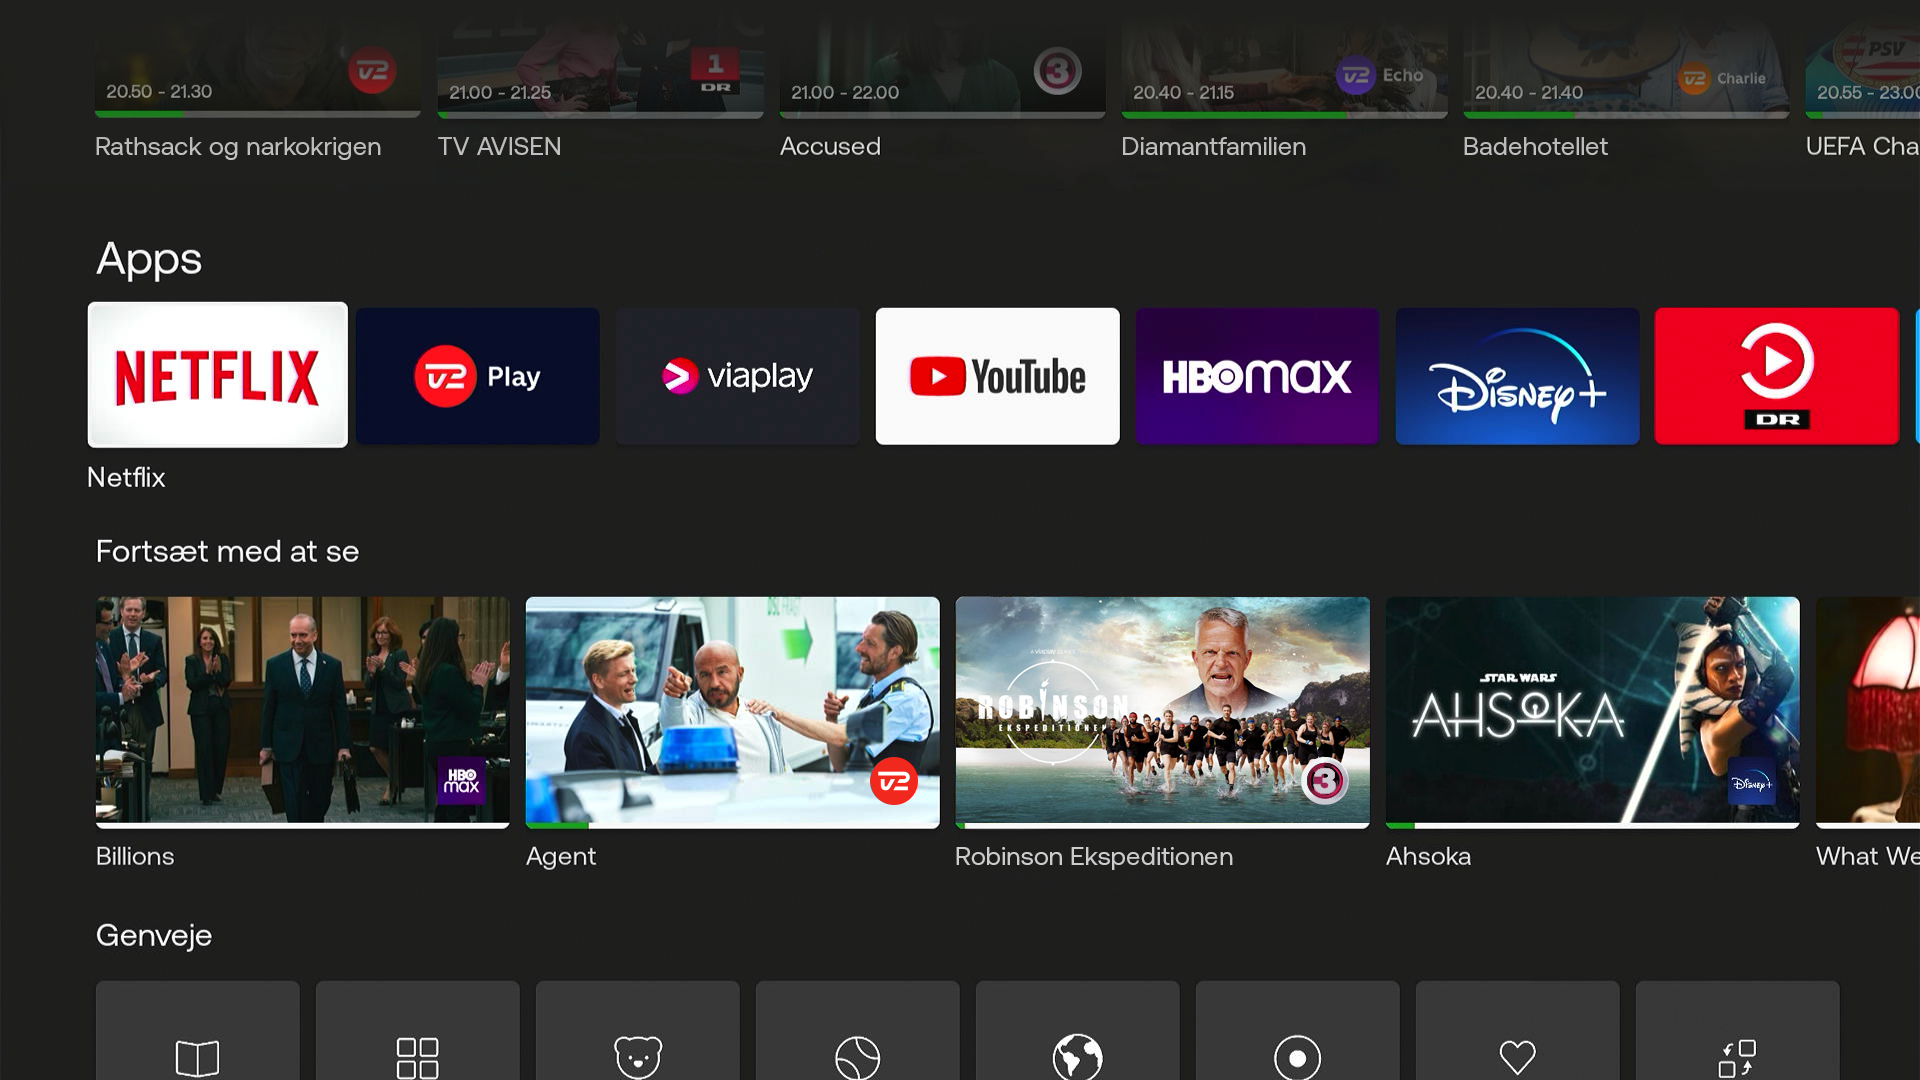Image resolution: width=1920 pixels, height=1080 pixels.
Task: Launch the YouTube app
Action: click(997, 376)
